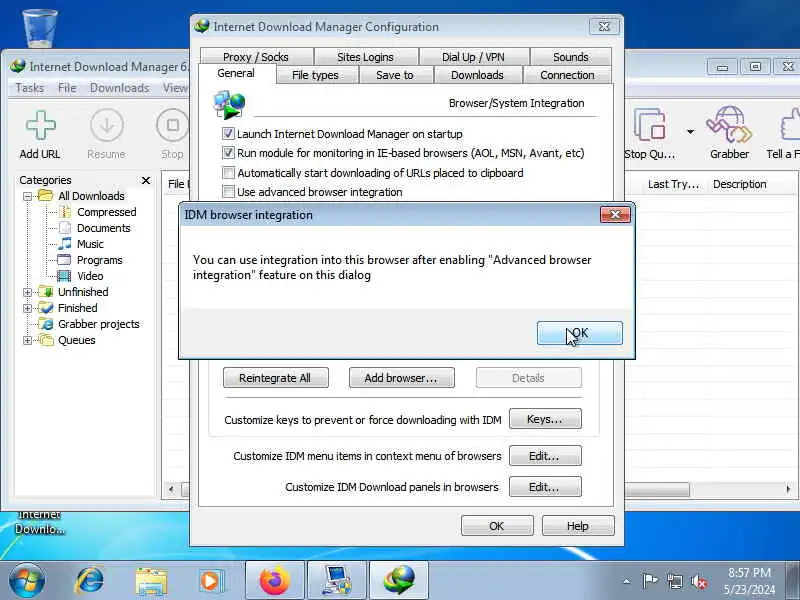Click Edit for IDM context menu items
This screenshot has height=600, width=800.
[x=545, y=456]
